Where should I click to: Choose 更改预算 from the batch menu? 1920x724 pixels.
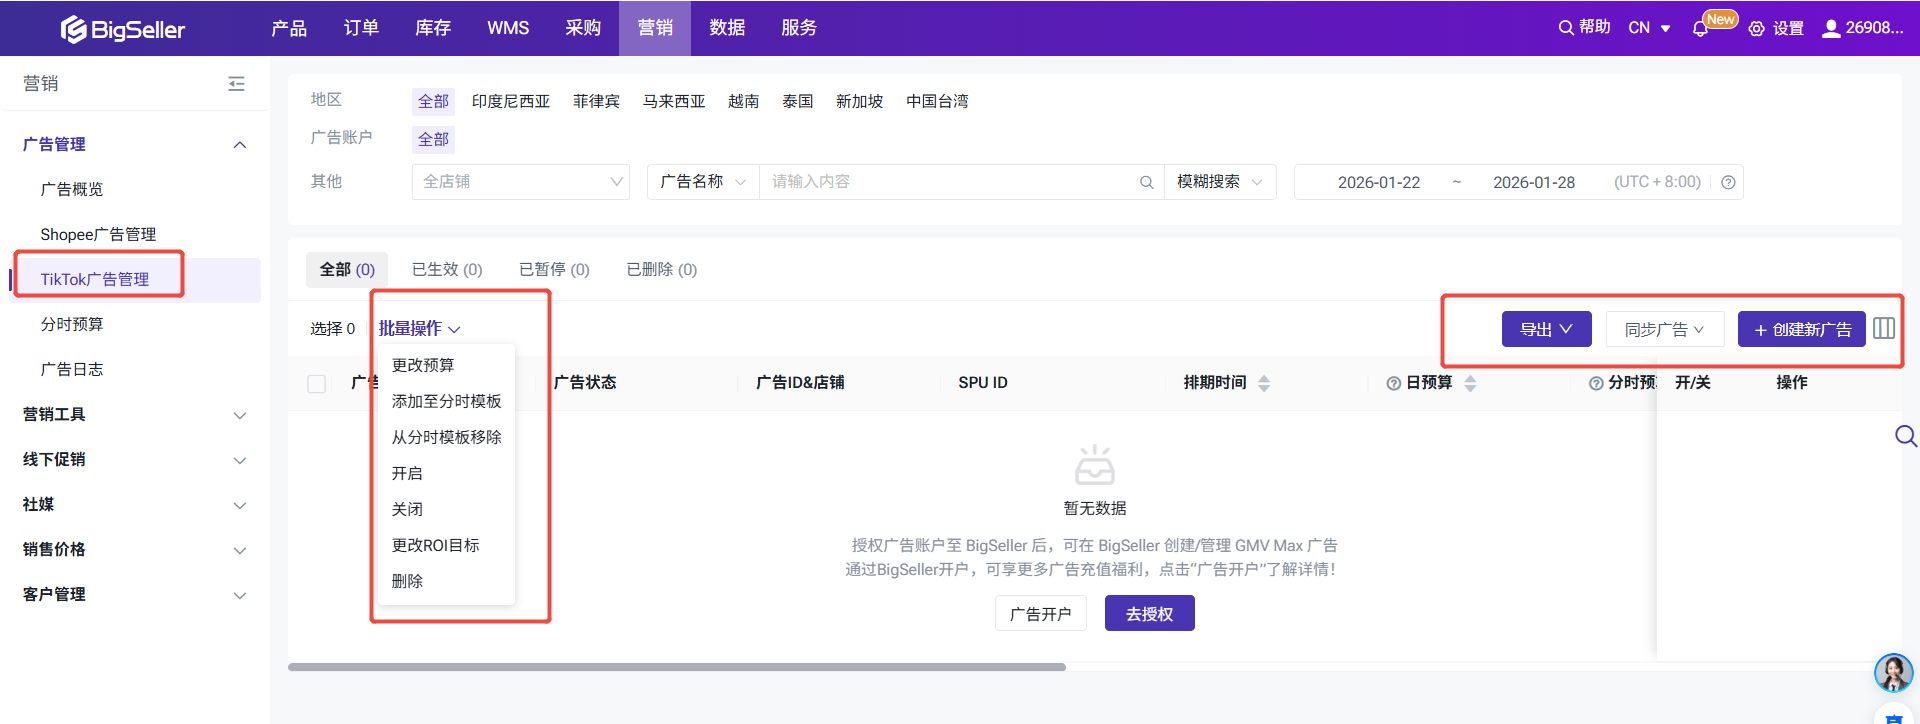click(x=423, y=365)
